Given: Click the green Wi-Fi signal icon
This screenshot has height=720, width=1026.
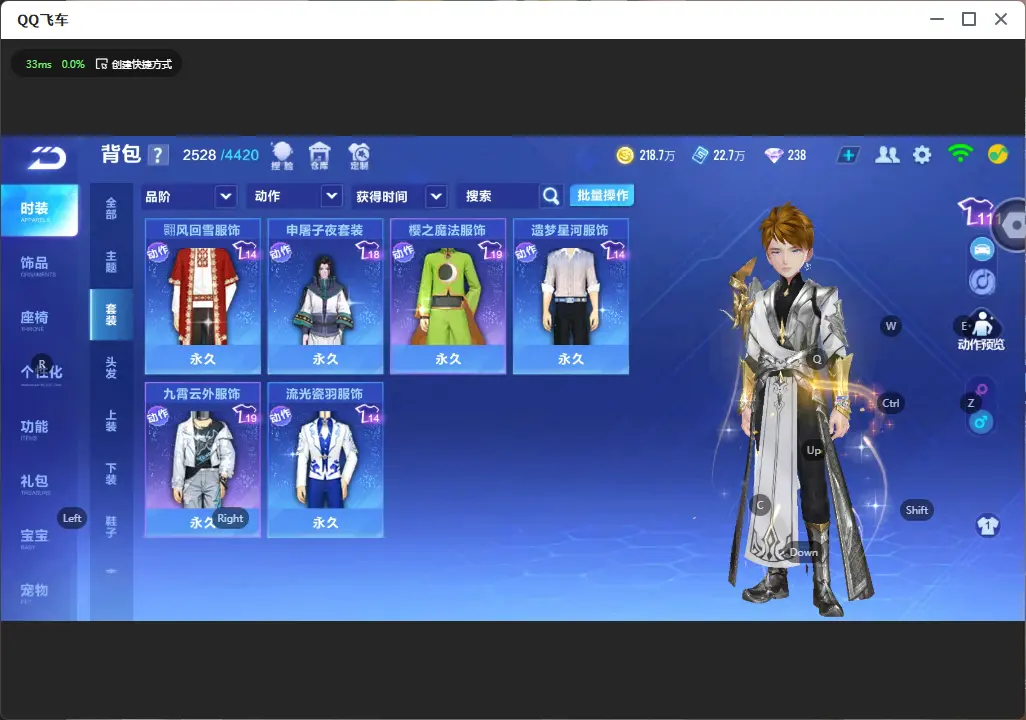Looking at the screenshot, I should [x=960, y=154].
